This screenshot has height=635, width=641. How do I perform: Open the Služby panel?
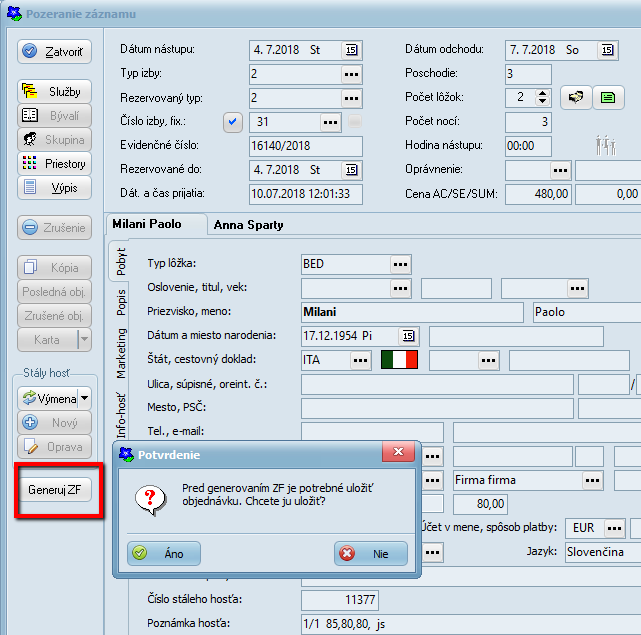(56, 91)
